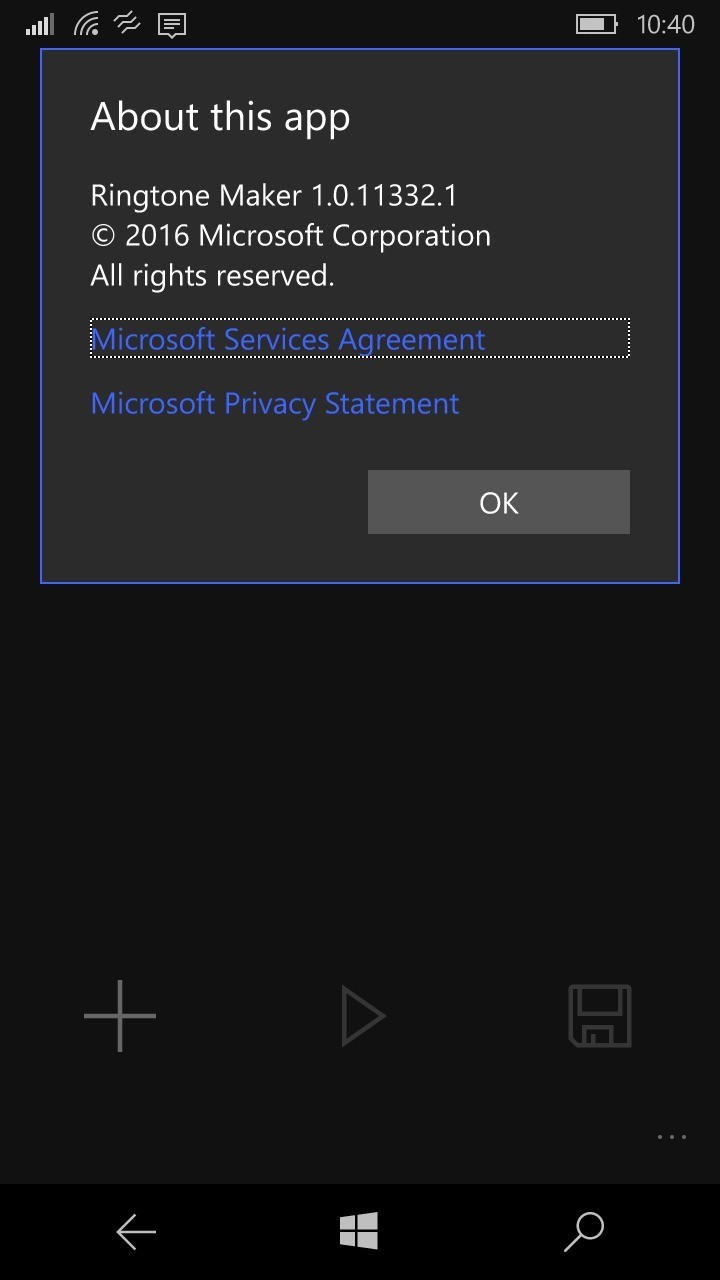Tap the plus icon to add a song
This screenshot has width=720, height=1280.
click(120, 1016)
